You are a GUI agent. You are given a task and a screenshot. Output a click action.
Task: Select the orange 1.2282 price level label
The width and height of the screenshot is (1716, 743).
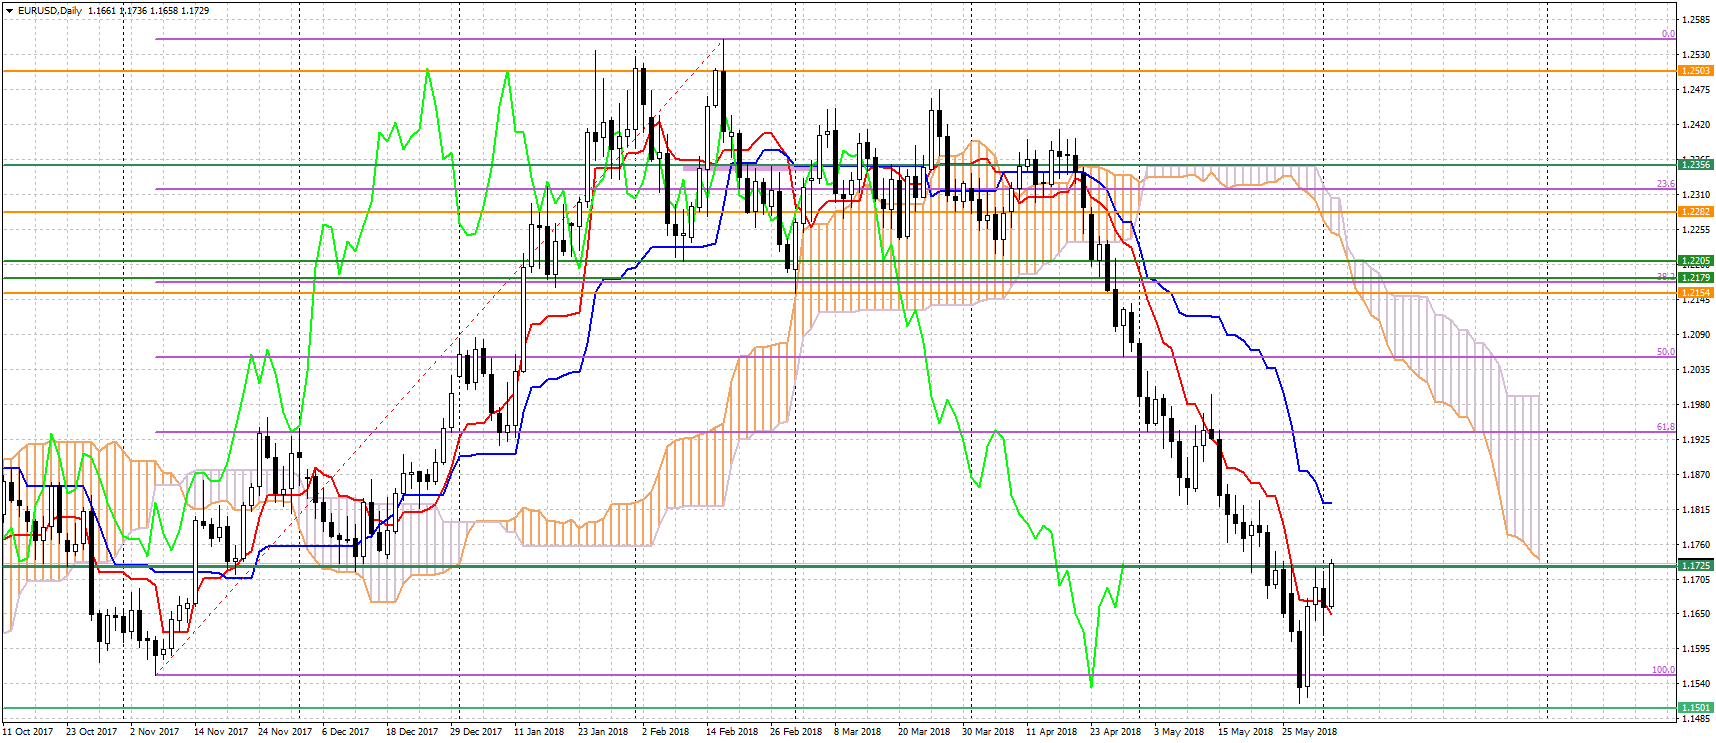(1695, 212)
